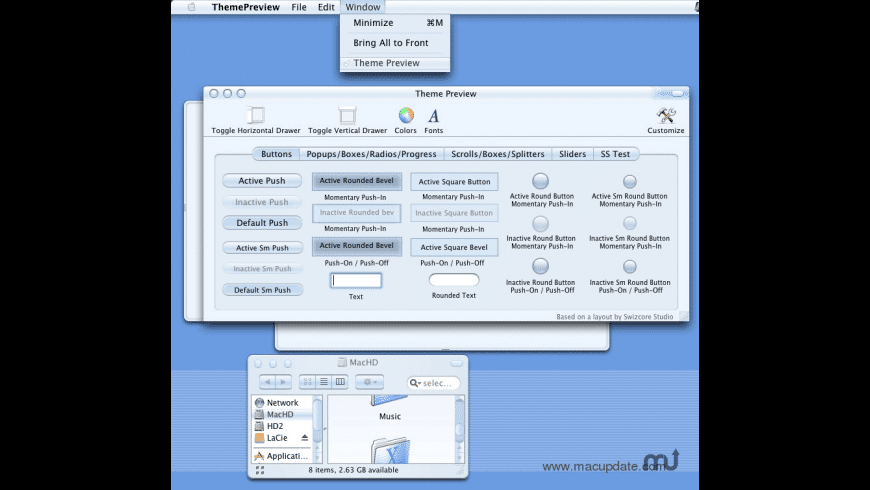
Task: Select Theme Preview in Window menu
Action: [x=395, y=63]
